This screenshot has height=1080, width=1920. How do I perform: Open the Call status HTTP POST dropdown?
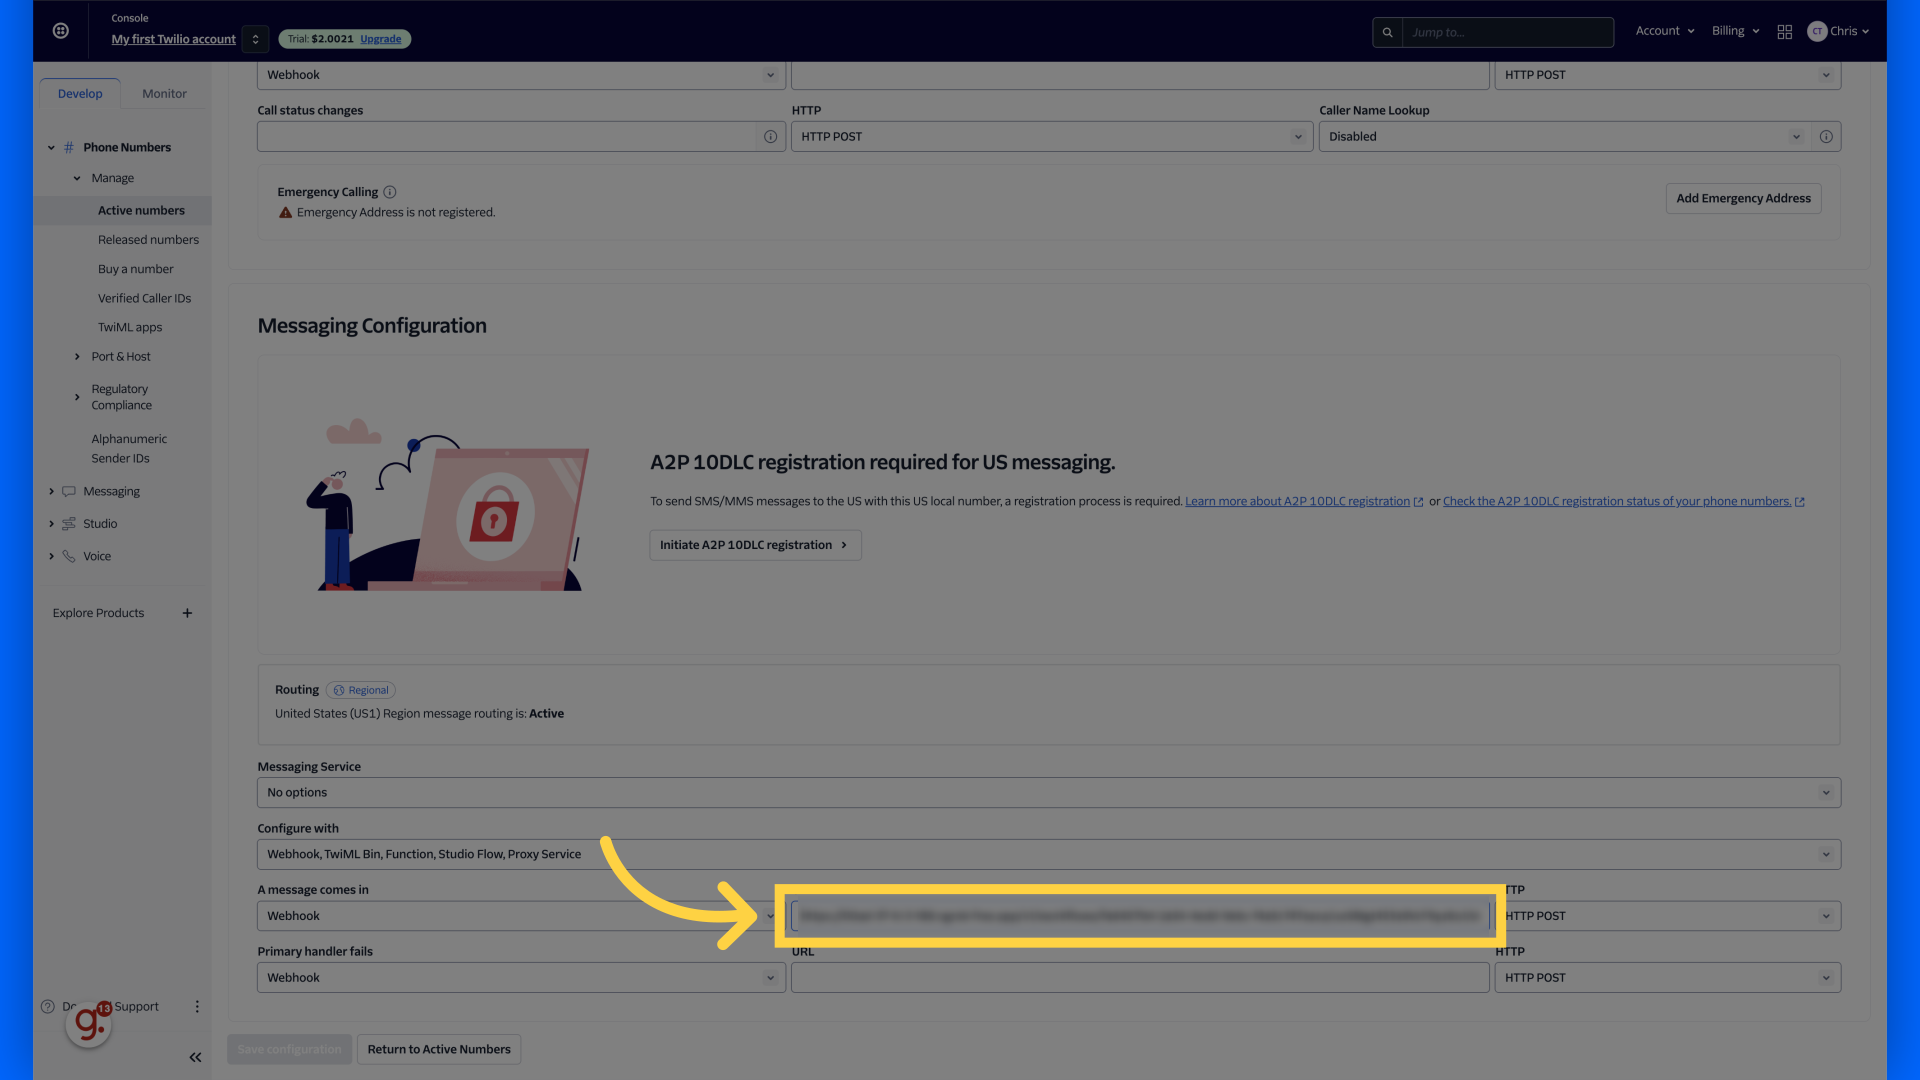[x=1052, y=137]
